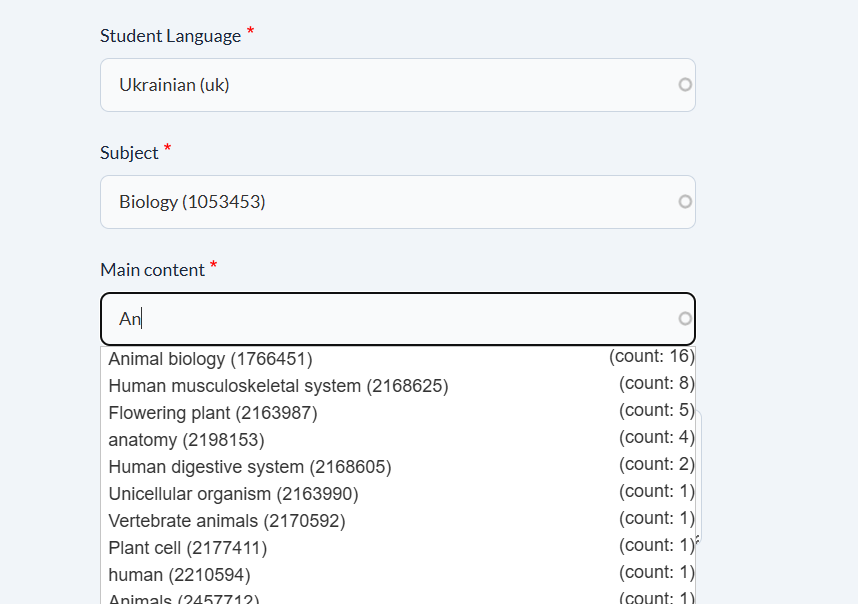Choose Plant cell (2177411) suggestion
The width and height of the screenshot is (858, 604).
pyautogui.click(x=188, y=548)
